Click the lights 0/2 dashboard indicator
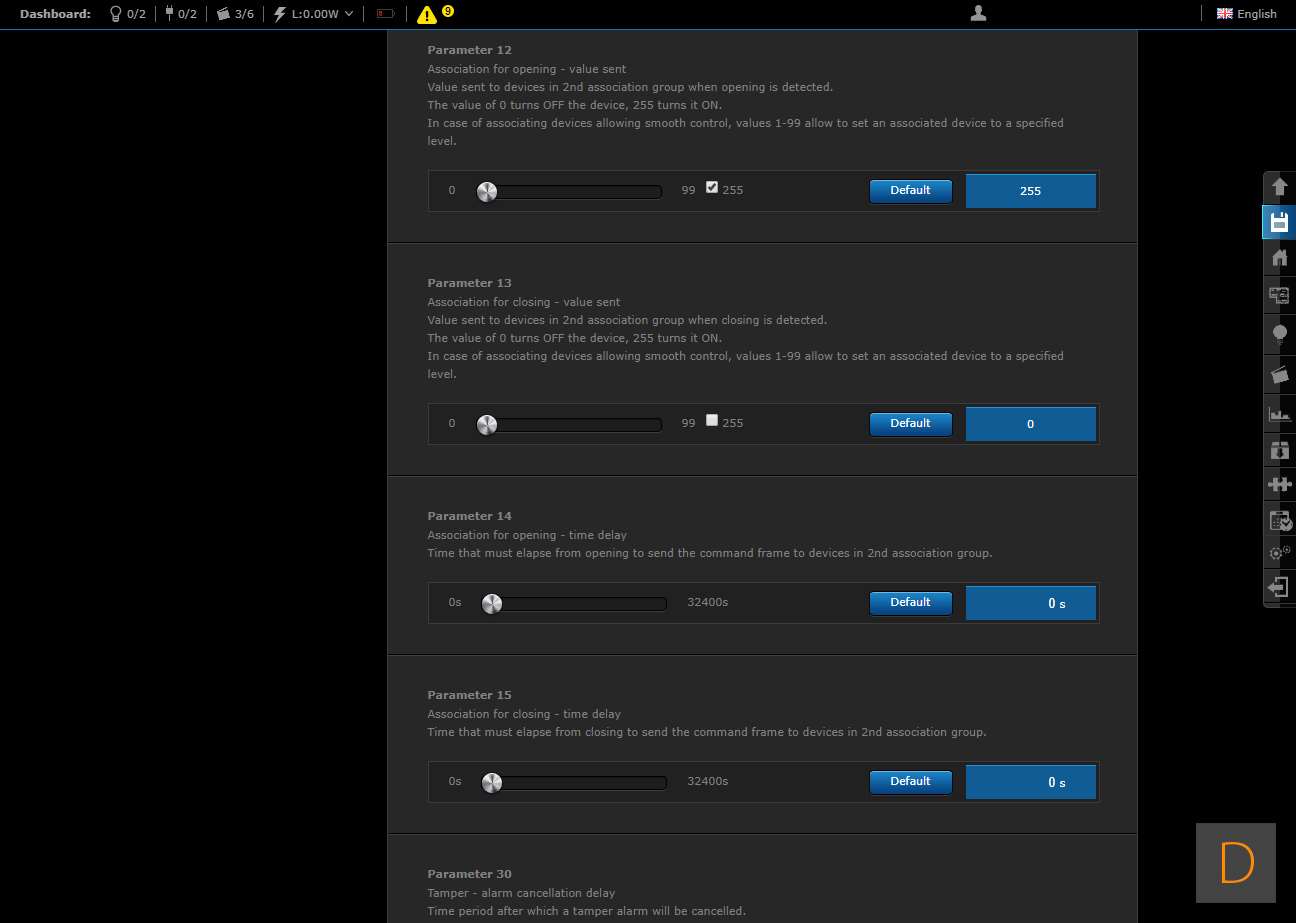 (x=127, y=14)
